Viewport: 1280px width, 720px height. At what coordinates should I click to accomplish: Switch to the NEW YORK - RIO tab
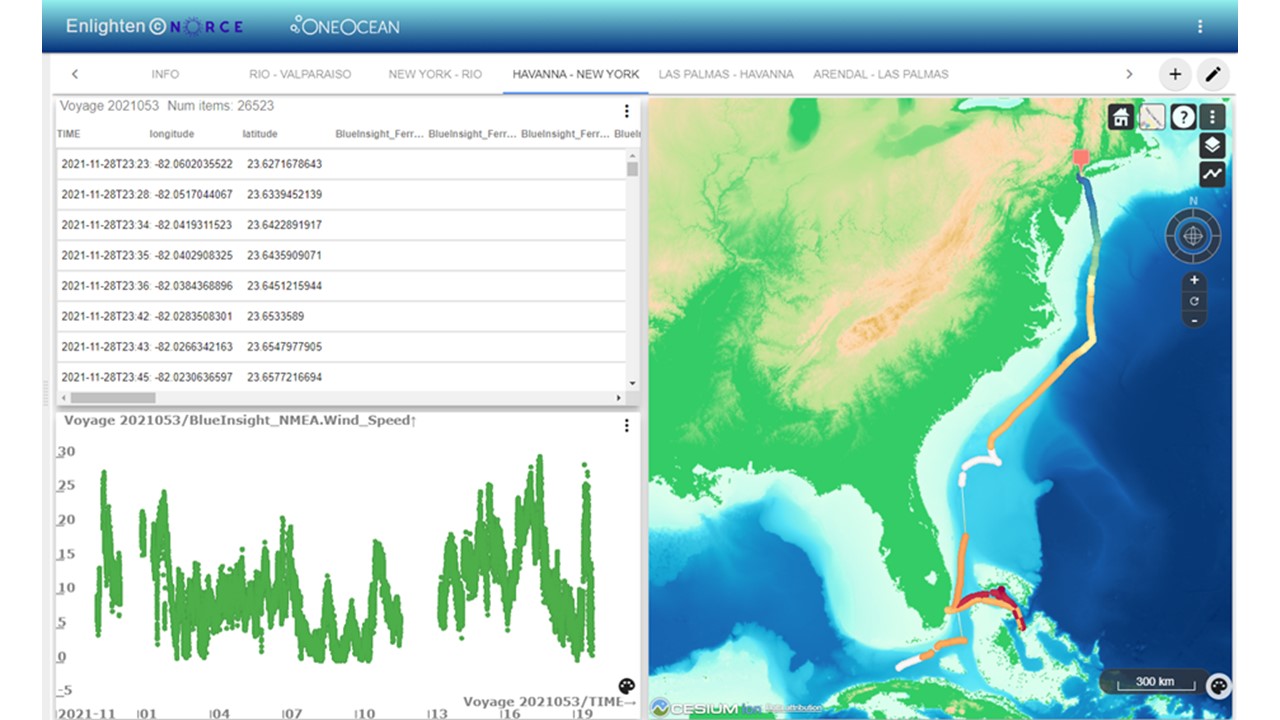435,74
